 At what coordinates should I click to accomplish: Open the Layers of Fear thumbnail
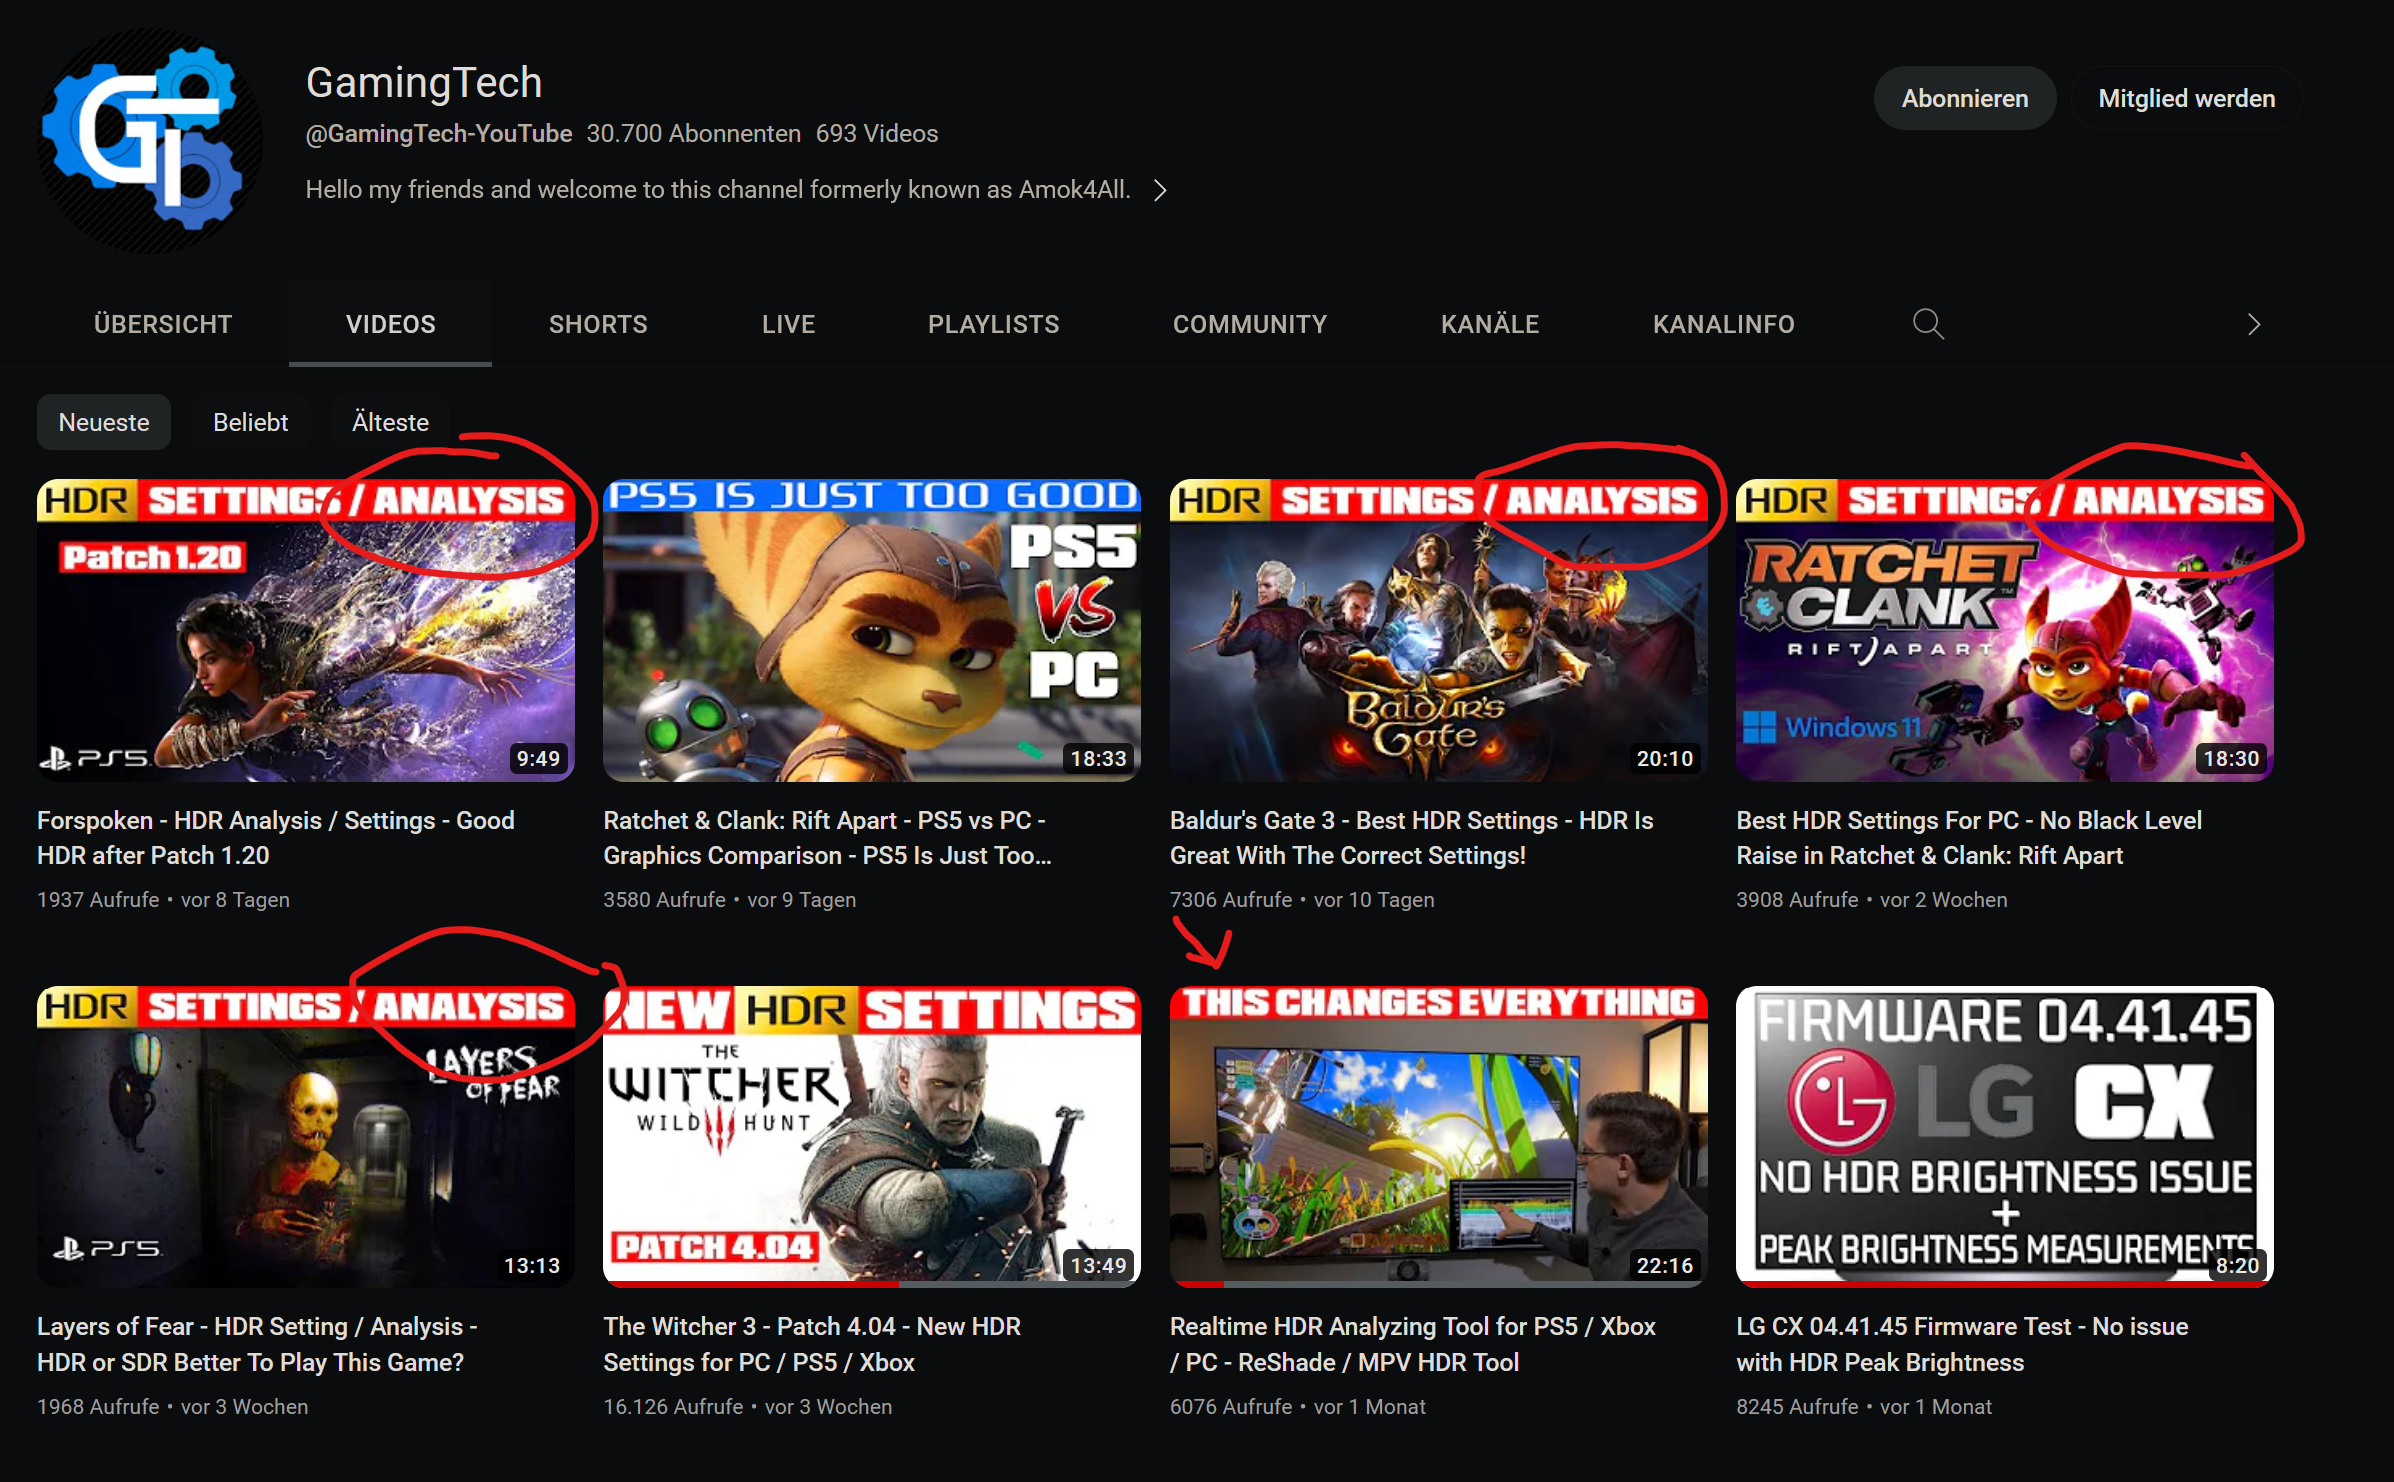[306, 1137]
